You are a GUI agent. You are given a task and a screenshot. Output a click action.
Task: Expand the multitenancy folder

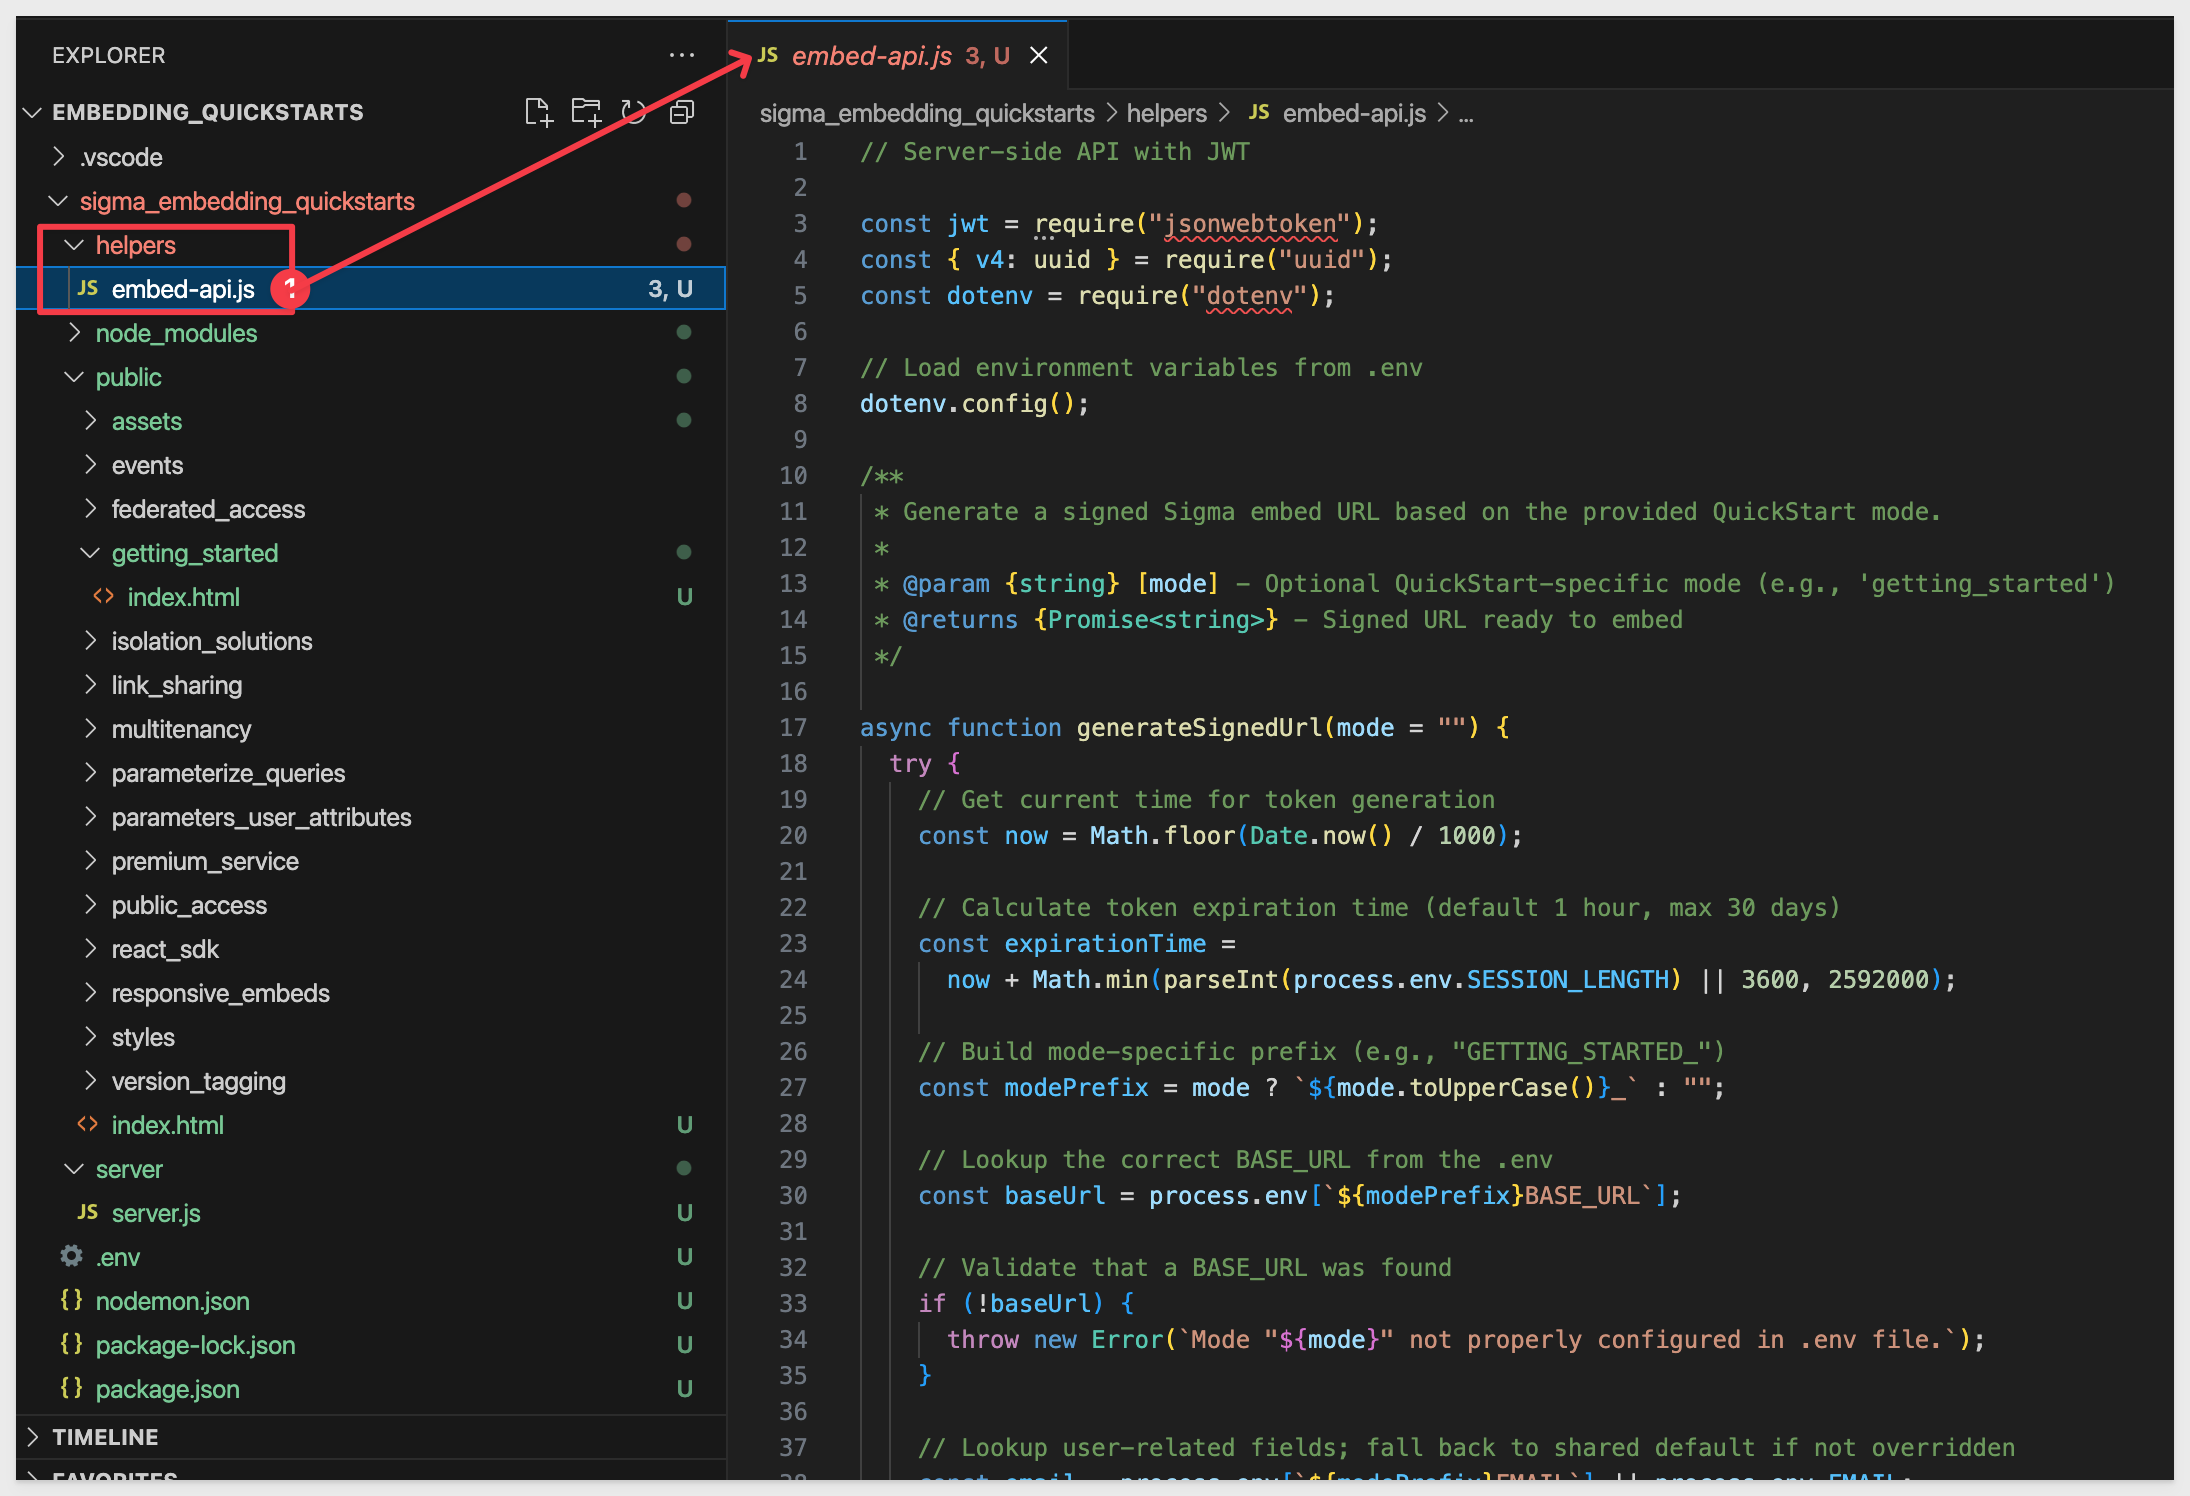(x=90, y=729)
